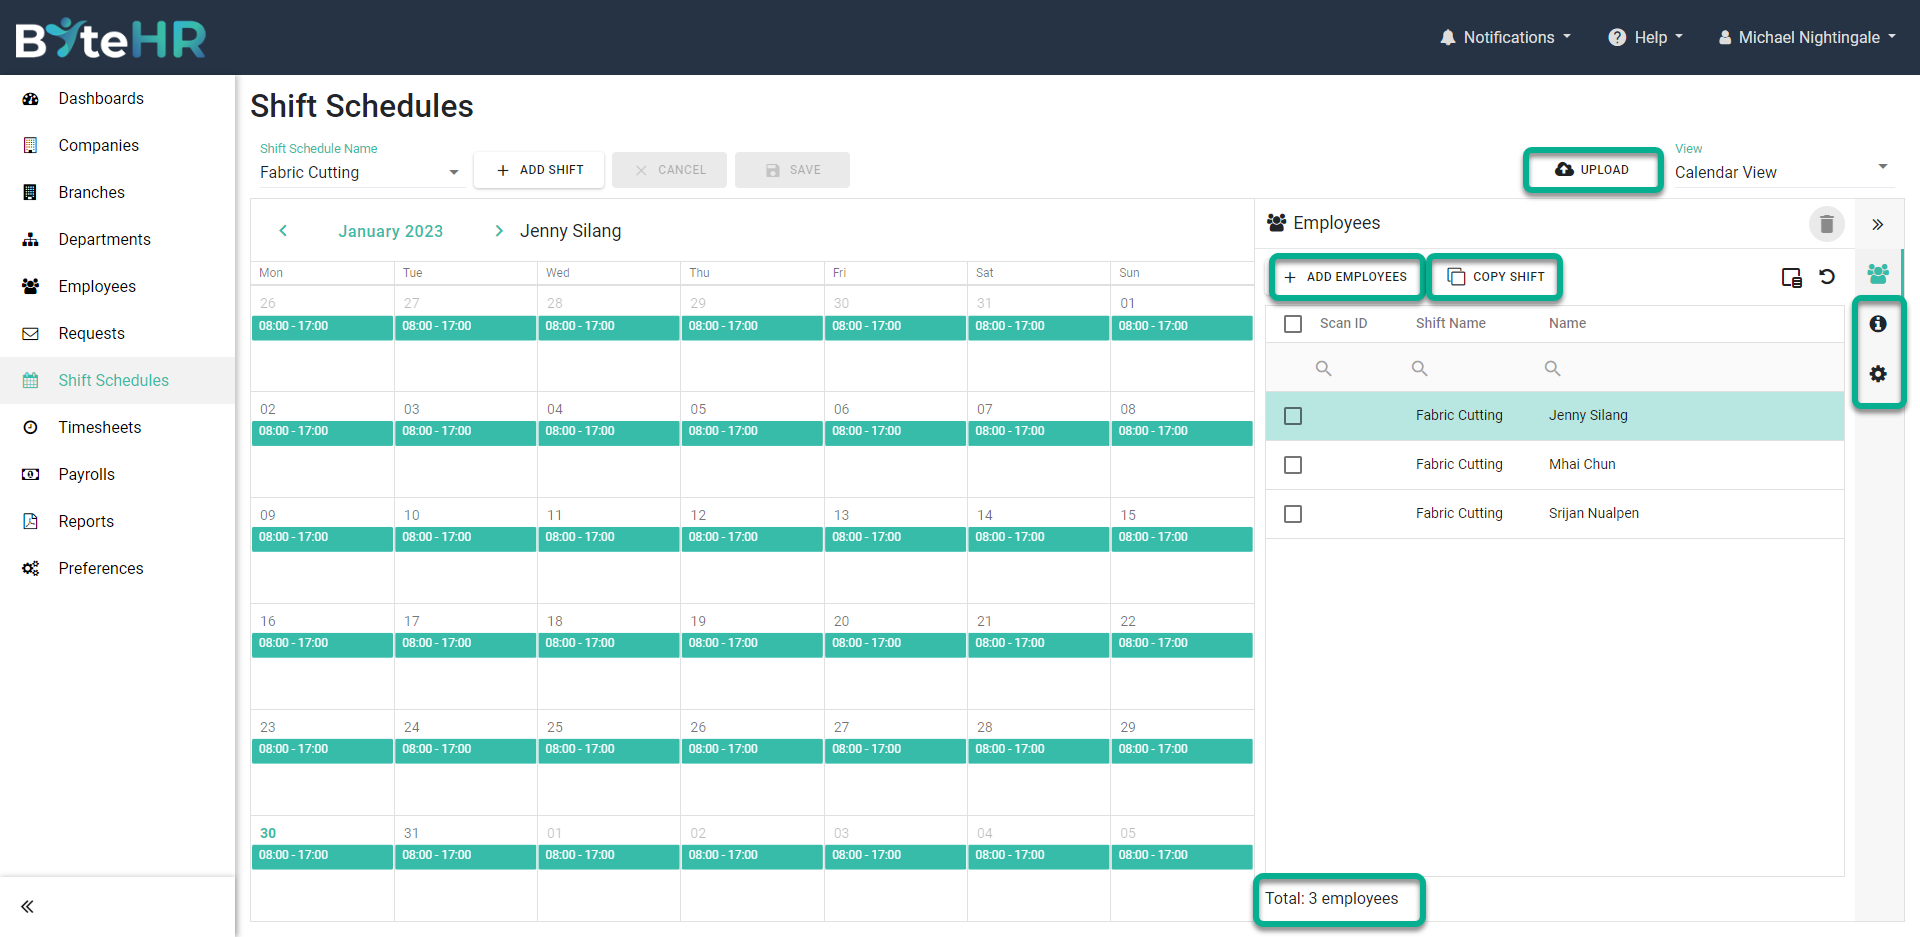
Task: Click the Name column header
Action: 1567,324
